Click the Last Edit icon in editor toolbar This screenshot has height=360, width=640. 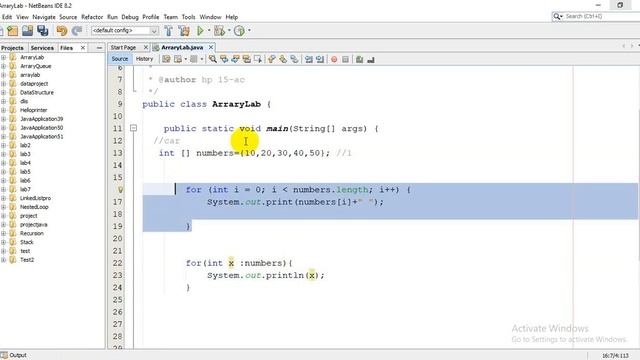(x=166, y=60)
